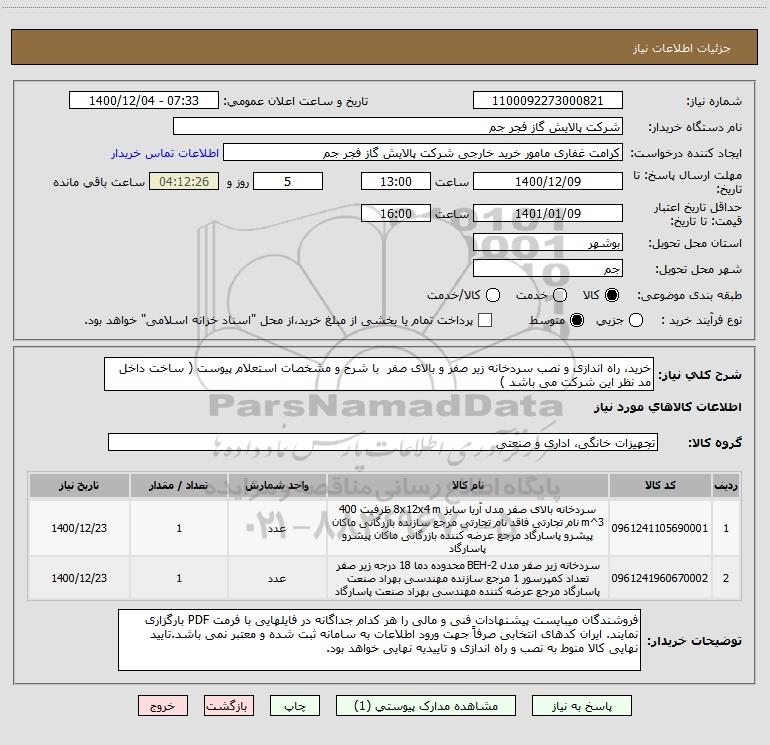Click the چاپ print button
Viewport: 770px width, 745px height.
tap(295, 706)
